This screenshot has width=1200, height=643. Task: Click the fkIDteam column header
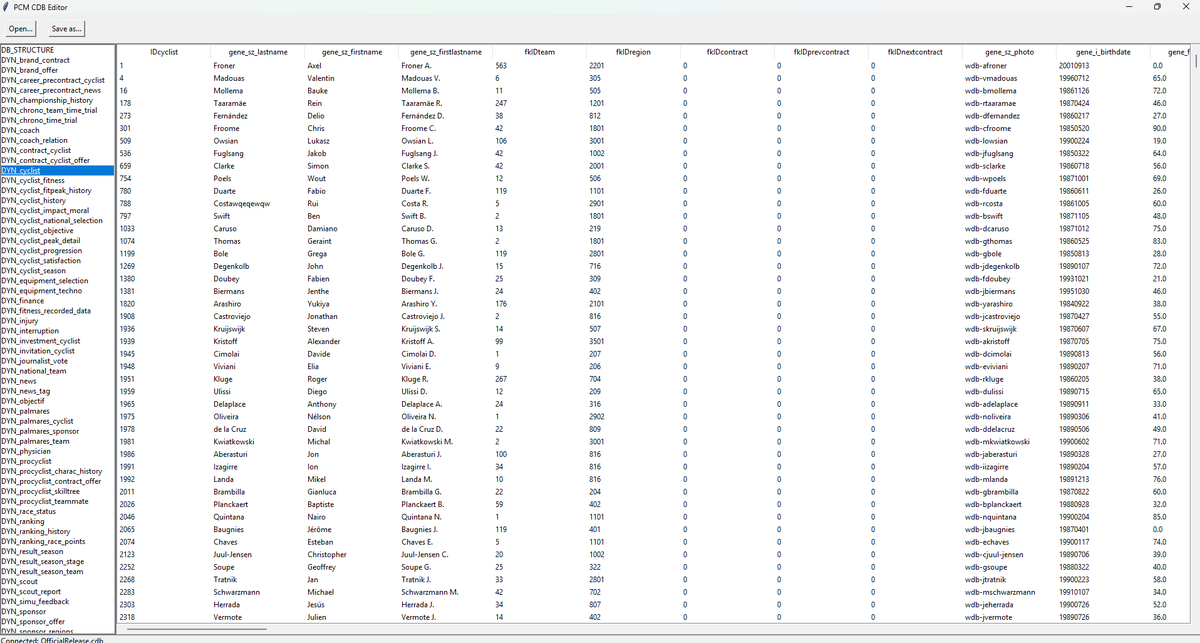[539, 51]
